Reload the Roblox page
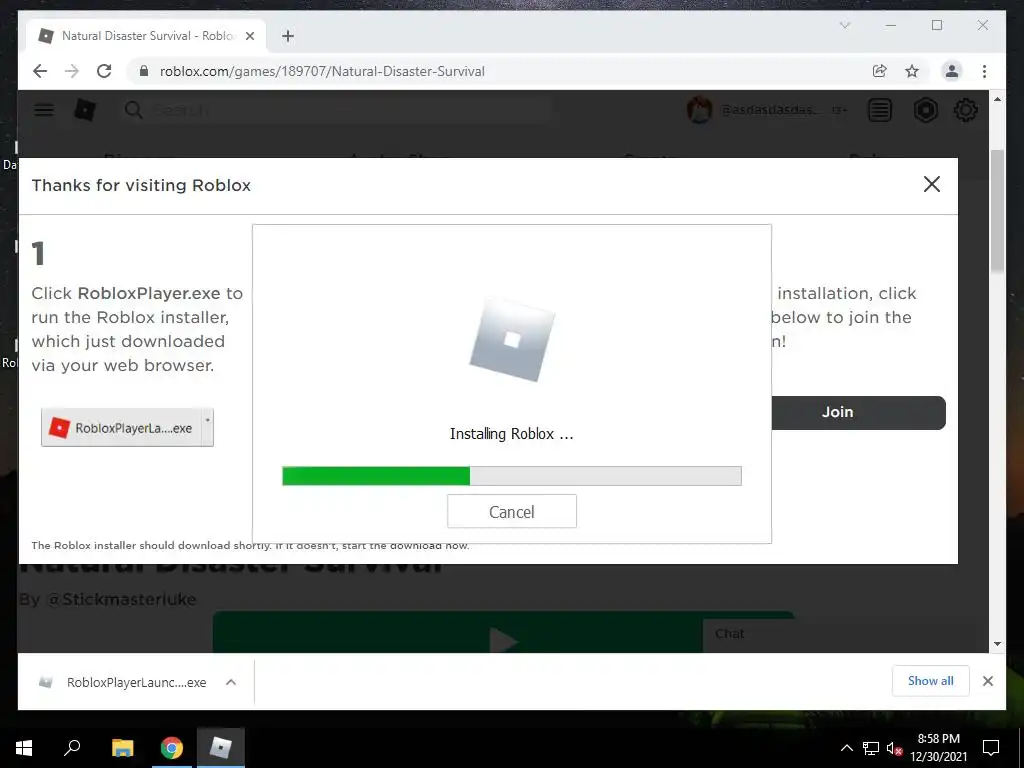Image resolution: width=1024 pixels, height=768 pixels. 104,71
